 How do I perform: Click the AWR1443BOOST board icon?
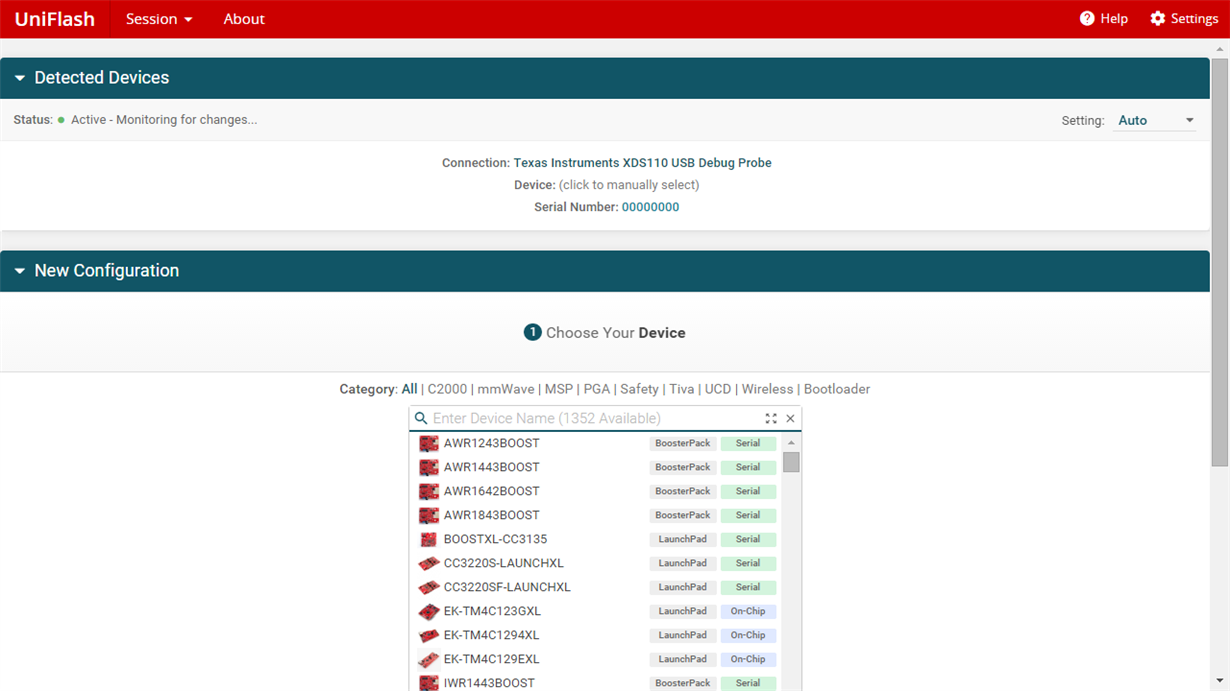click(x=429, y=467)
